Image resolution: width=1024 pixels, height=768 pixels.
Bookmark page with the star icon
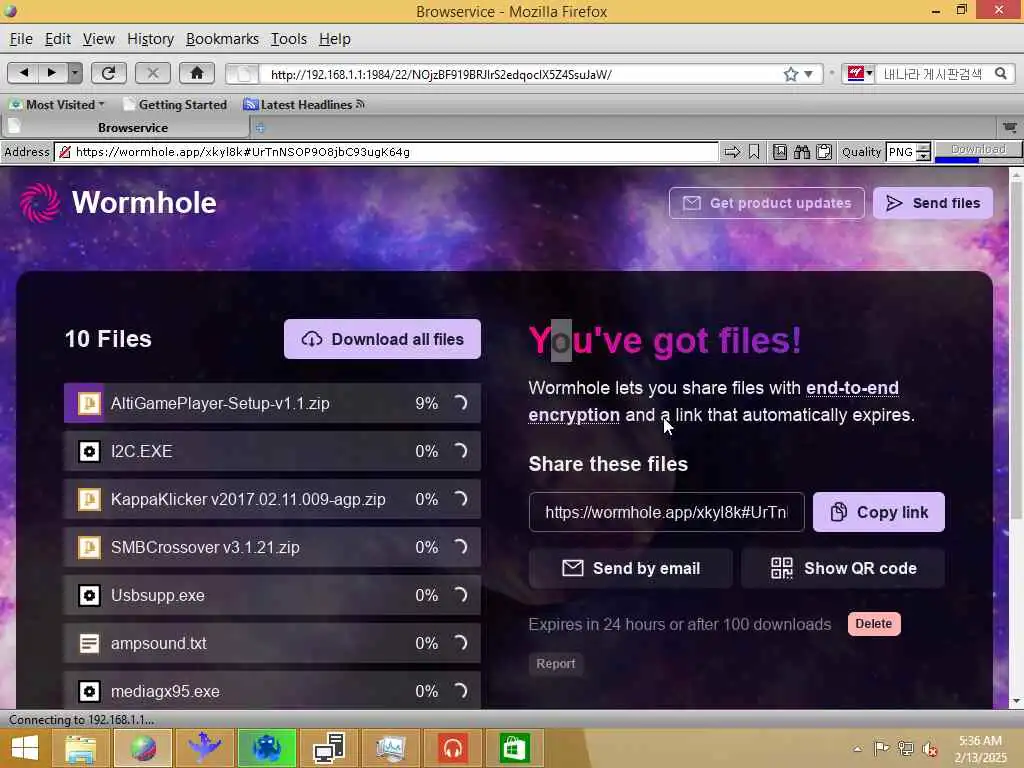[x=791, y=74]
